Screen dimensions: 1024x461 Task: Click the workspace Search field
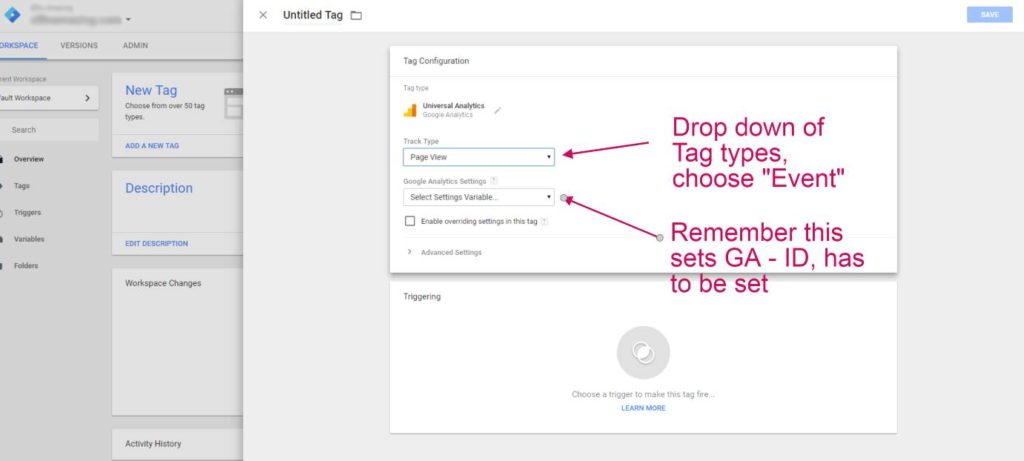point(49,130)
